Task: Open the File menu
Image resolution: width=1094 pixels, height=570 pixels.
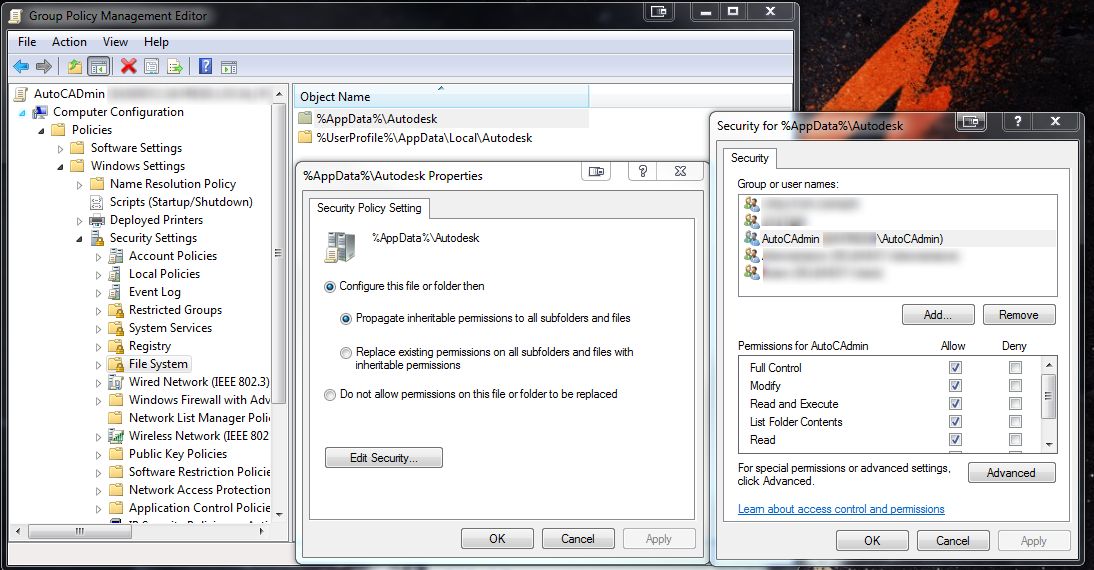Action: (27, 42)
